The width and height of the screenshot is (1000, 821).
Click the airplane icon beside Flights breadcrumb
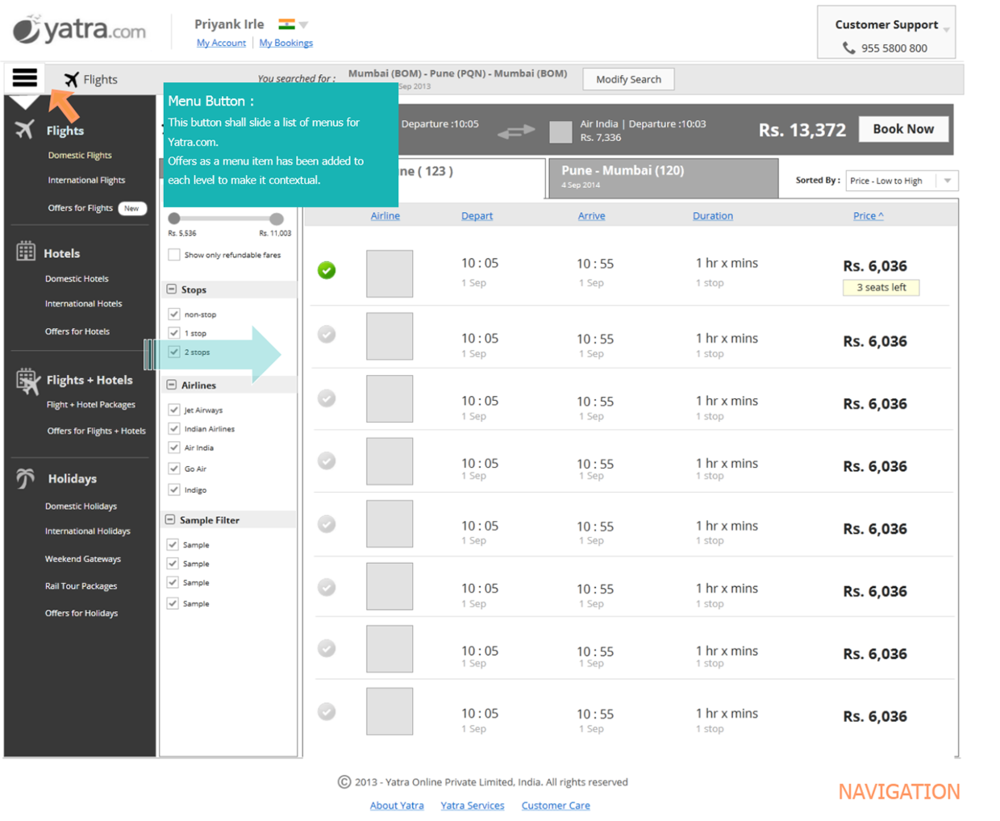coord(71,79)
